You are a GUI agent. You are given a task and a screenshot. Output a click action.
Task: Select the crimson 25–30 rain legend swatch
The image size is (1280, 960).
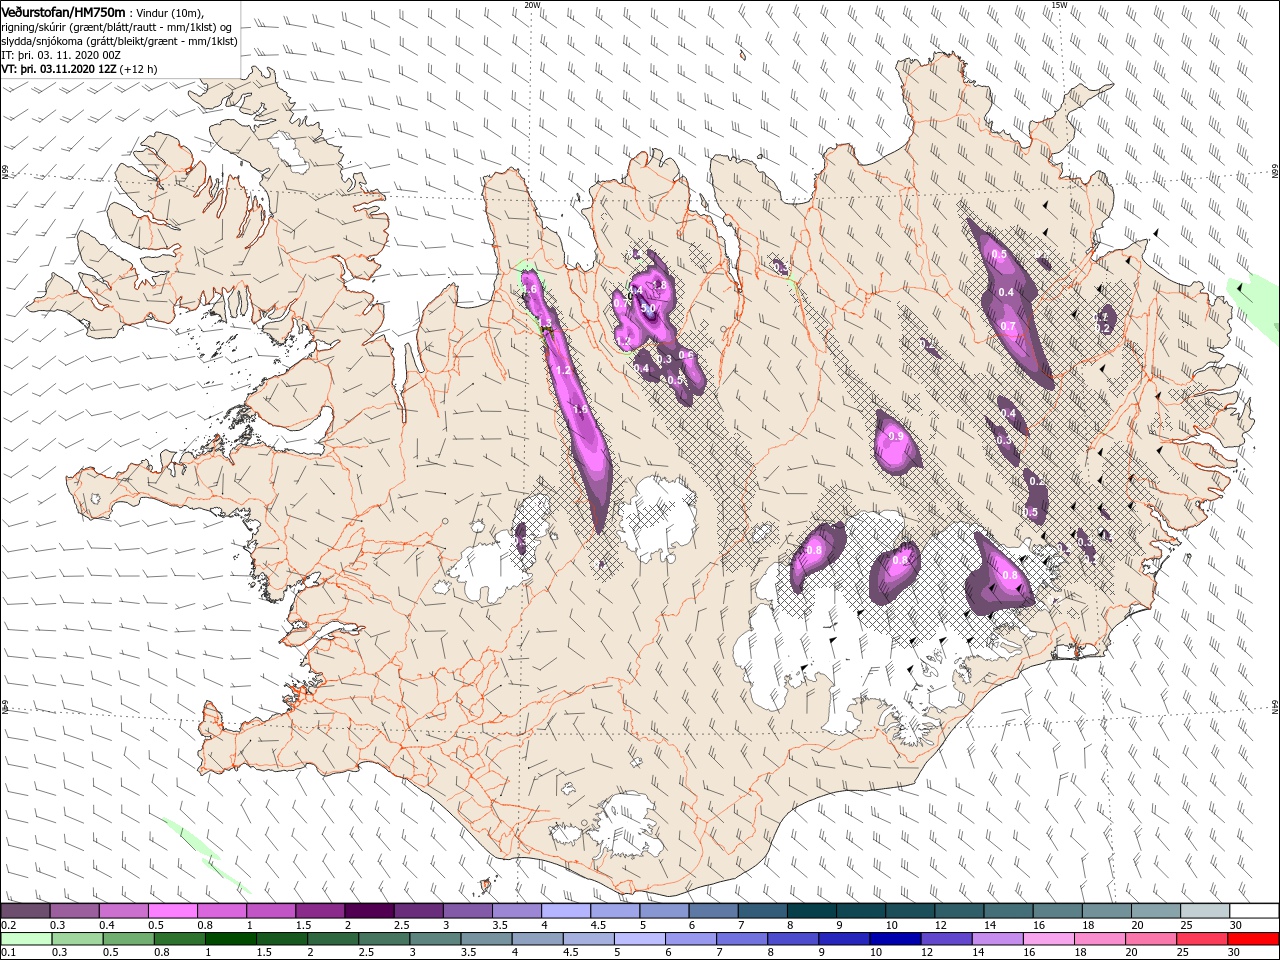pyautogui.click(x=1202, y=939)
